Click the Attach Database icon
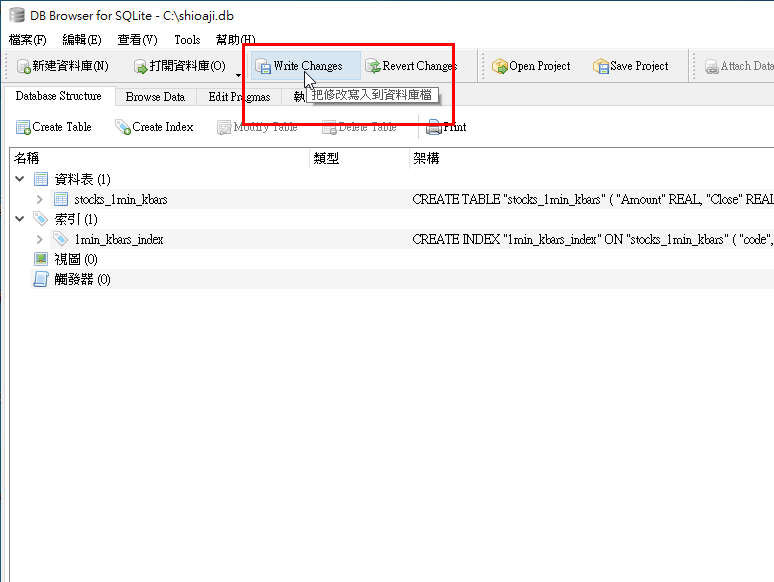Screen dimensions: 774x582 711,66
